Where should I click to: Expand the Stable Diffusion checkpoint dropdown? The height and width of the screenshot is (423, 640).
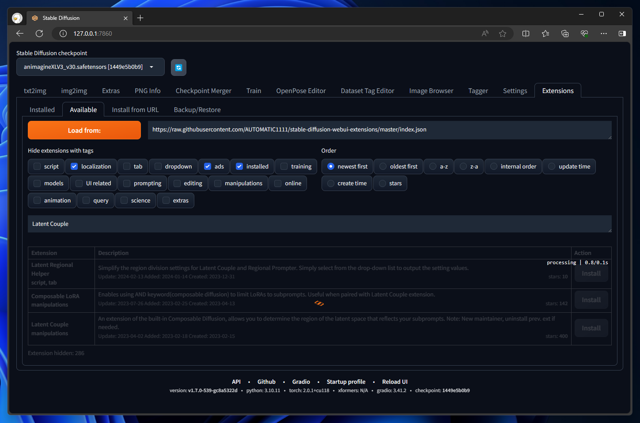click(x=90, y=67)
